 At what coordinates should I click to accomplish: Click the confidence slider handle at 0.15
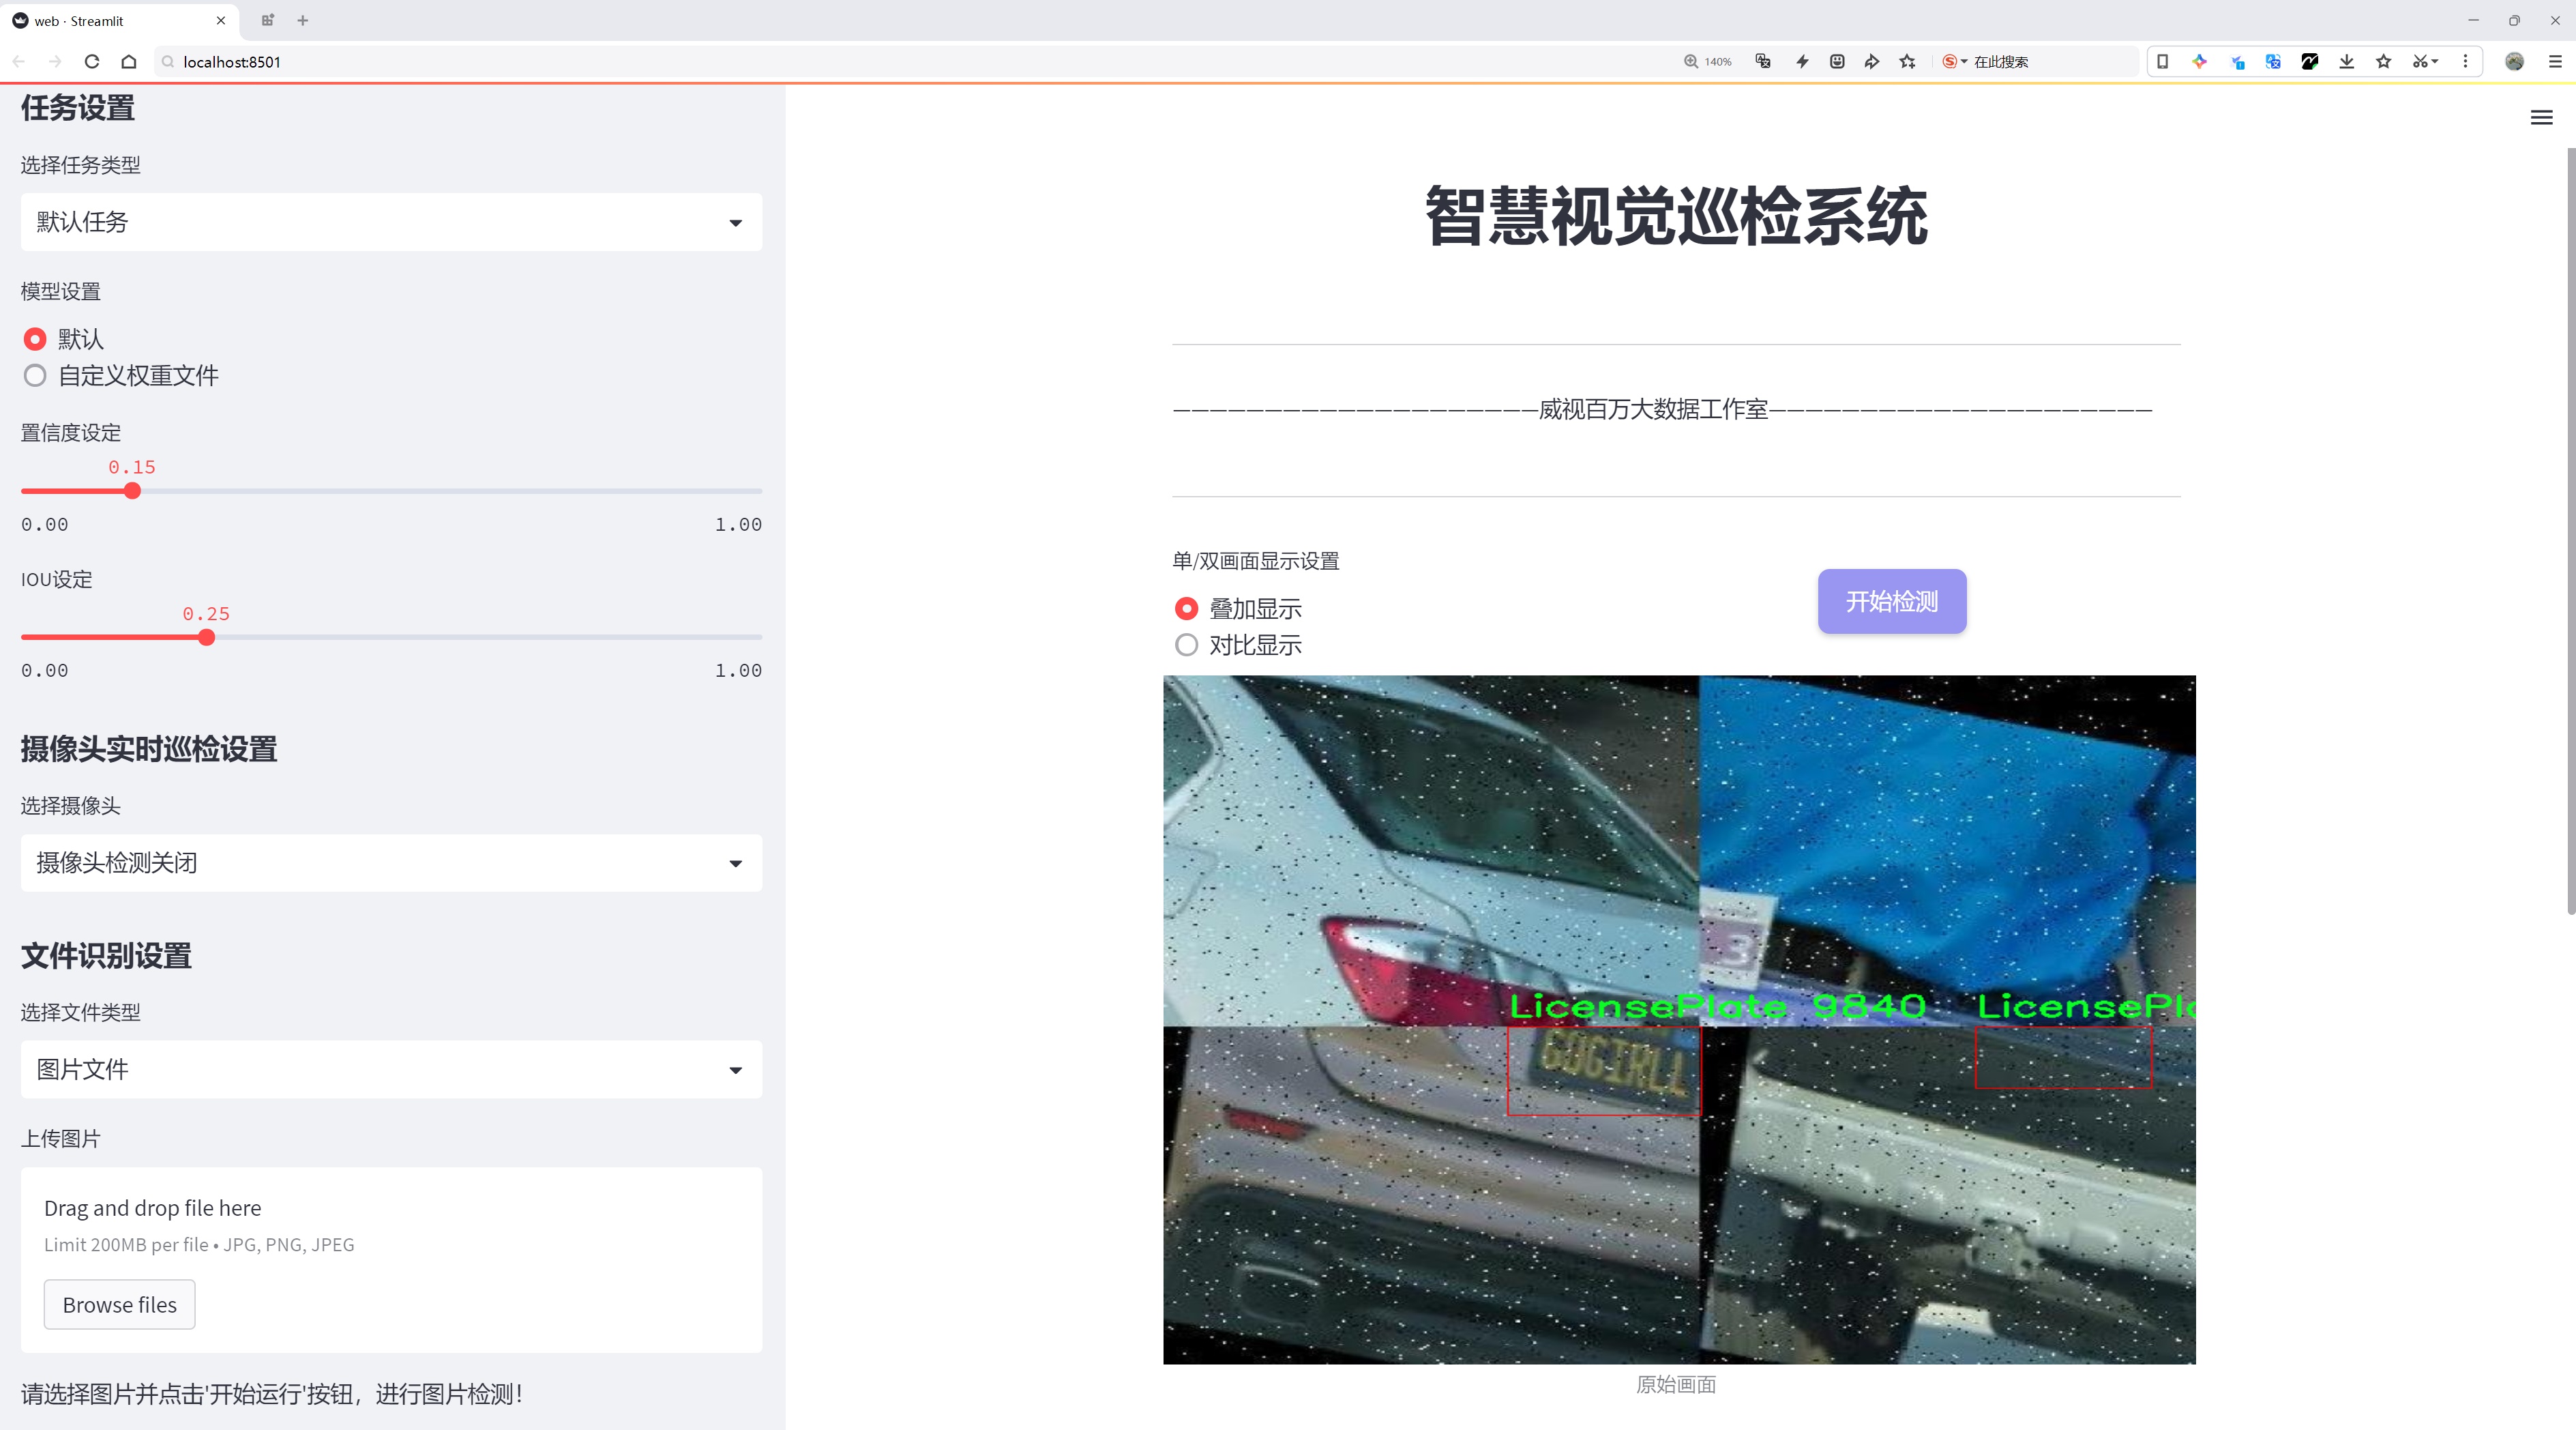[x=132, y=491]
